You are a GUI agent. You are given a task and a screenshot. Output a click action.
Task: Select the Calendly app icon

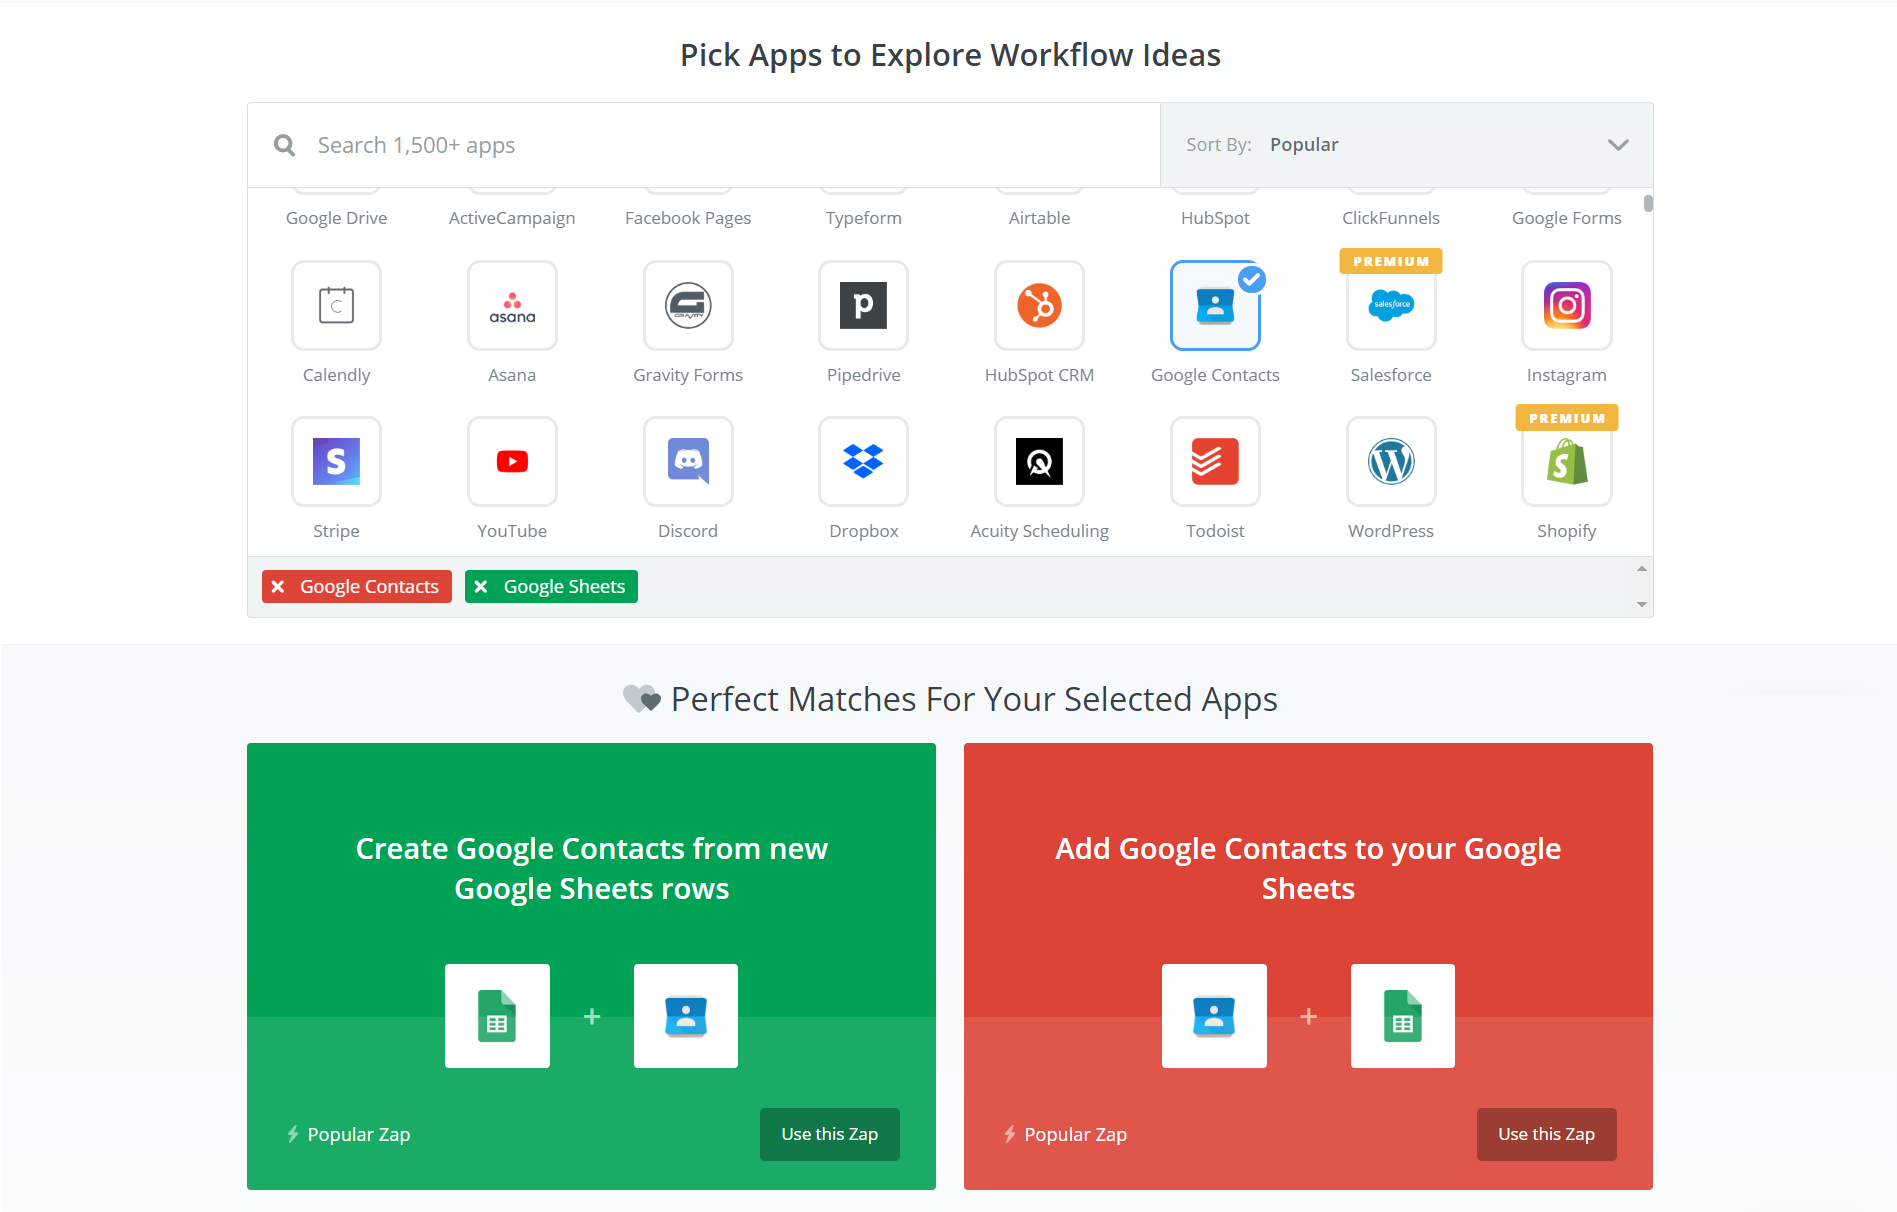point(336,305)
